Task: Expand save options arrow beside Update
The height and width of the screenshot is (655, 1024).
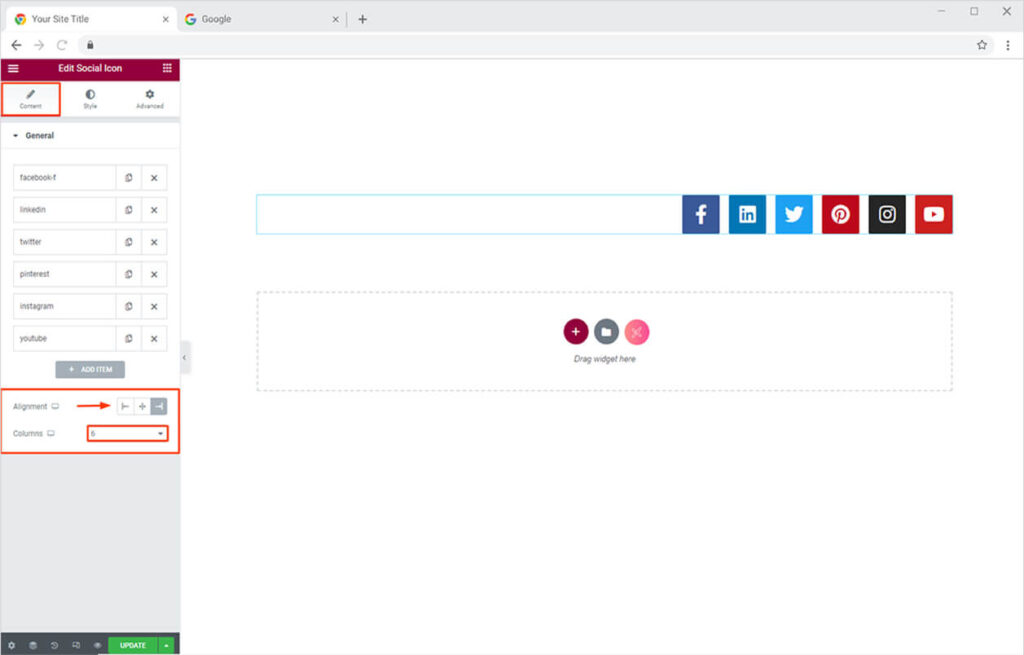Action: [x=166, y=645]
